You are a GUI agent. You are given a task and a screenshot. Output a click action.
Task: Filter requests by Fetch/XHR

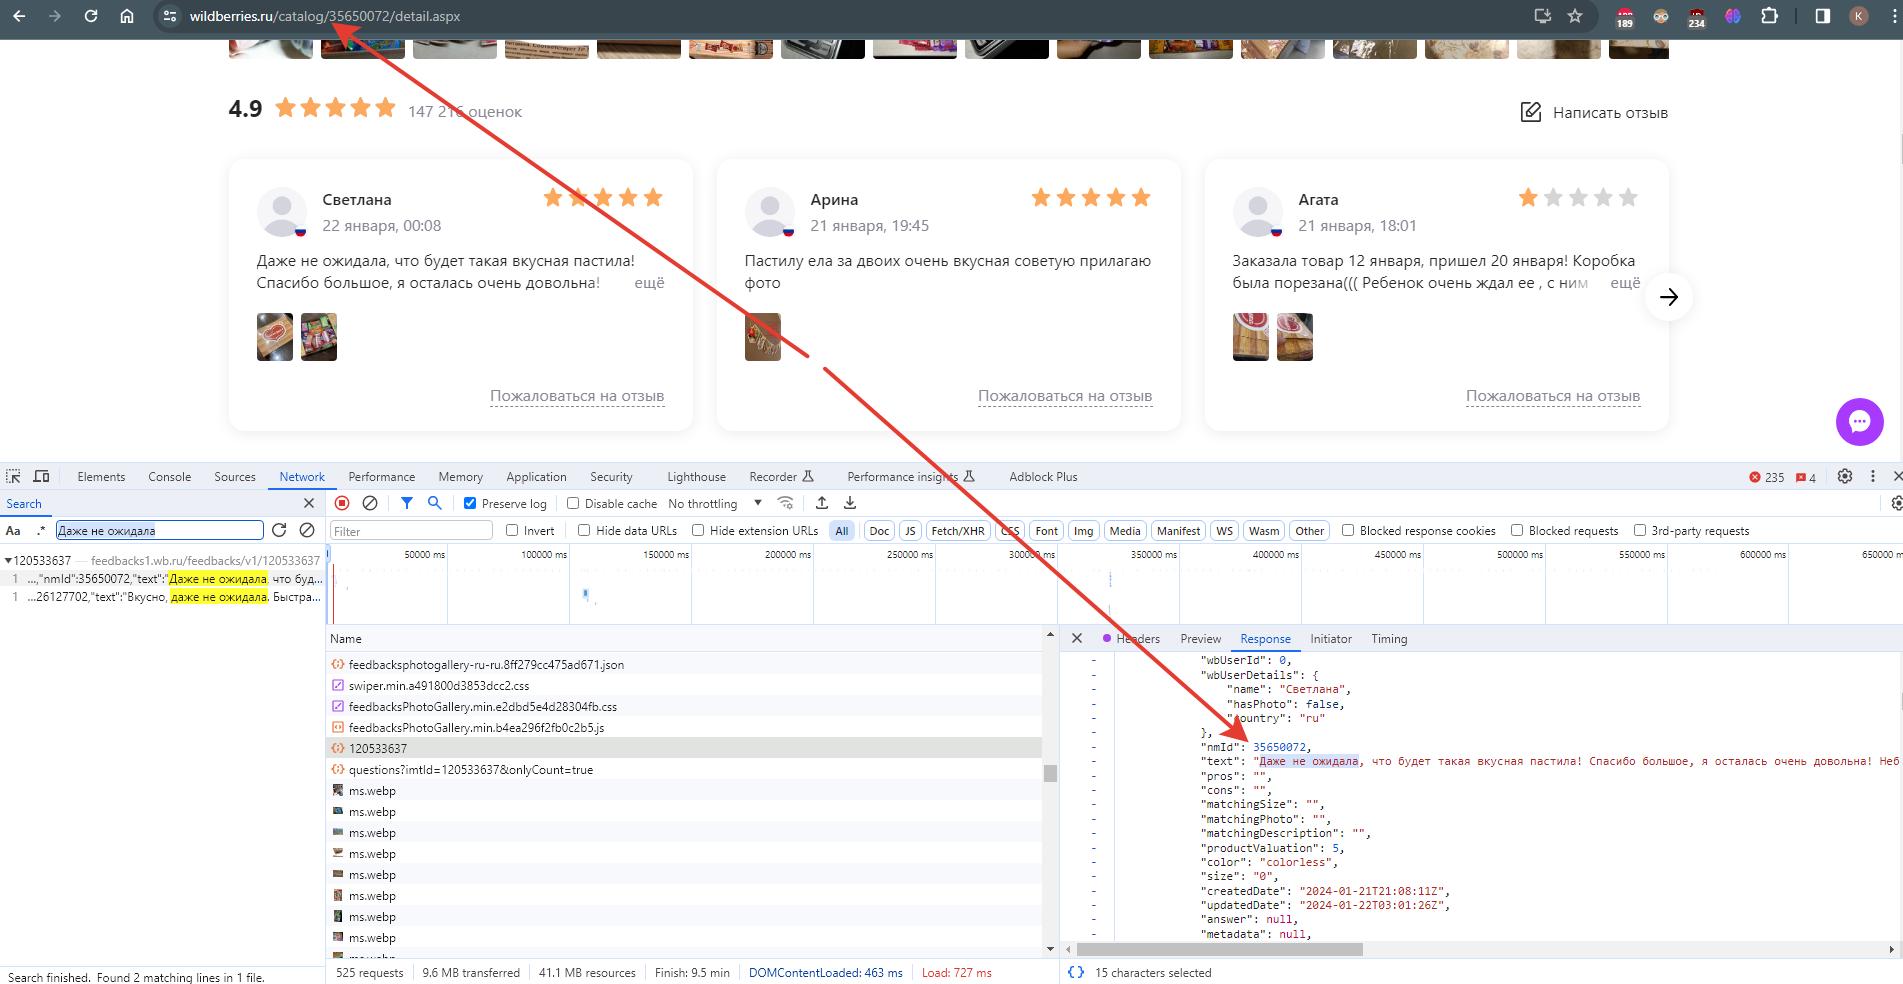[958, 531]
